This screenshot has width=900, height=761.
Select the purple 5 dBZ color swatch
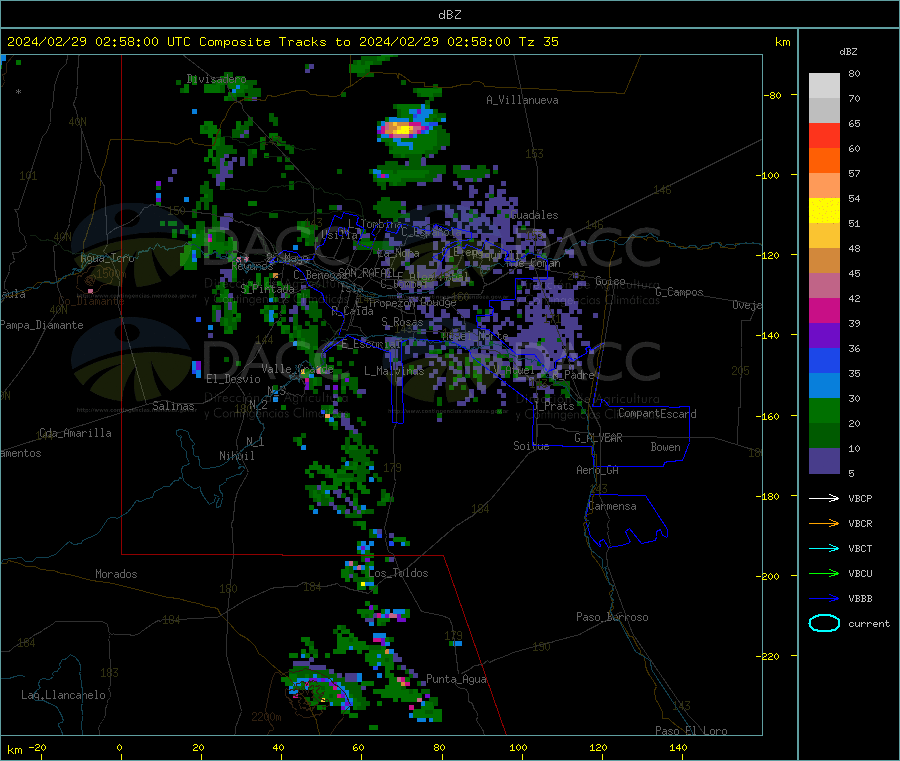tap(824, 461)
